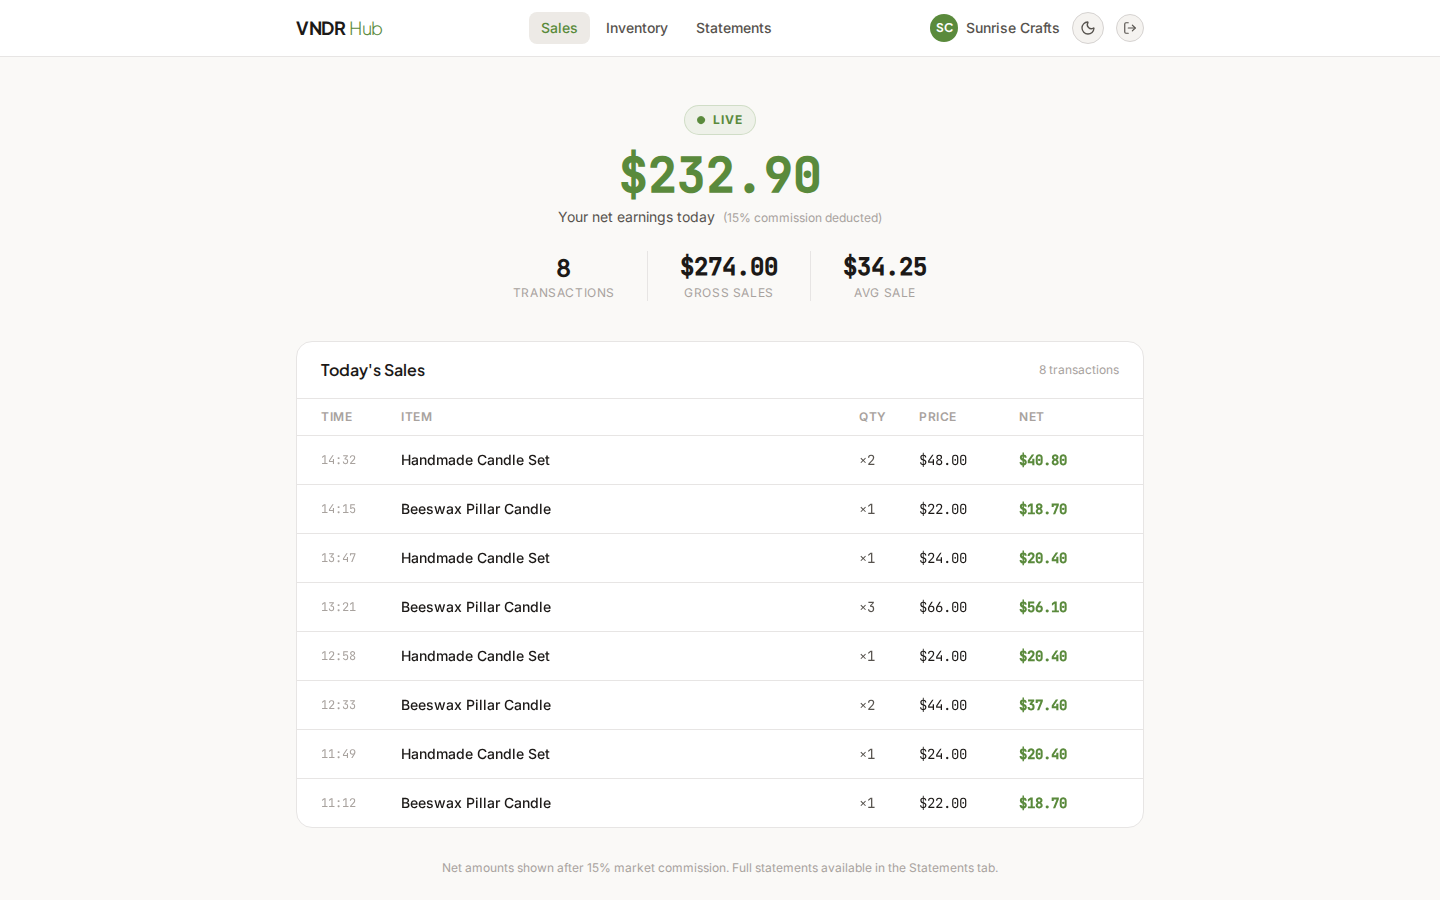
Task: Click the 8 transactions label
Action: 1079,370
